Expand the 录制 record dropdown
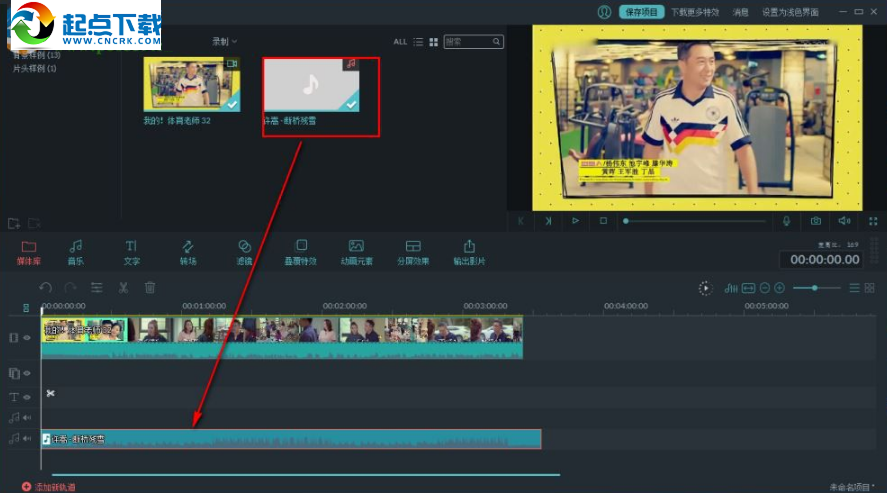This screenshot has height=493, width=887. coord(224,42)
